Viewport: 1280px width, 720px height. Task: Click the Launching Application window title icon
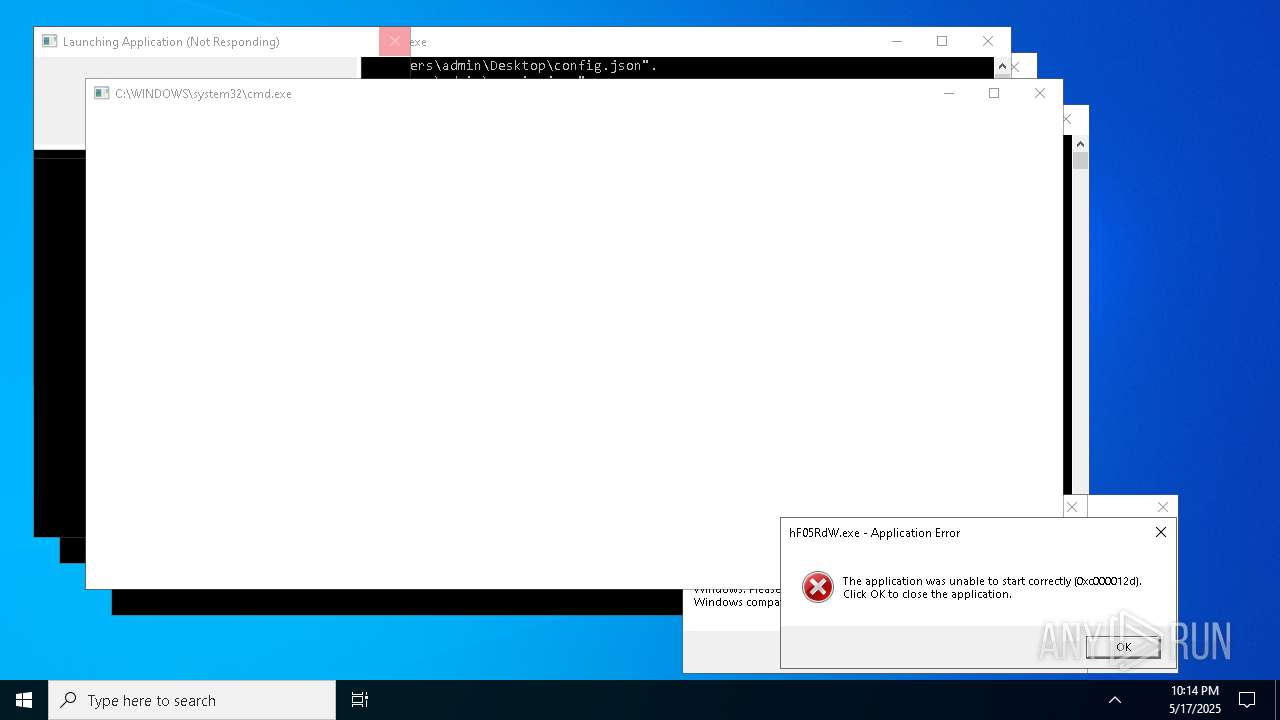49,41
